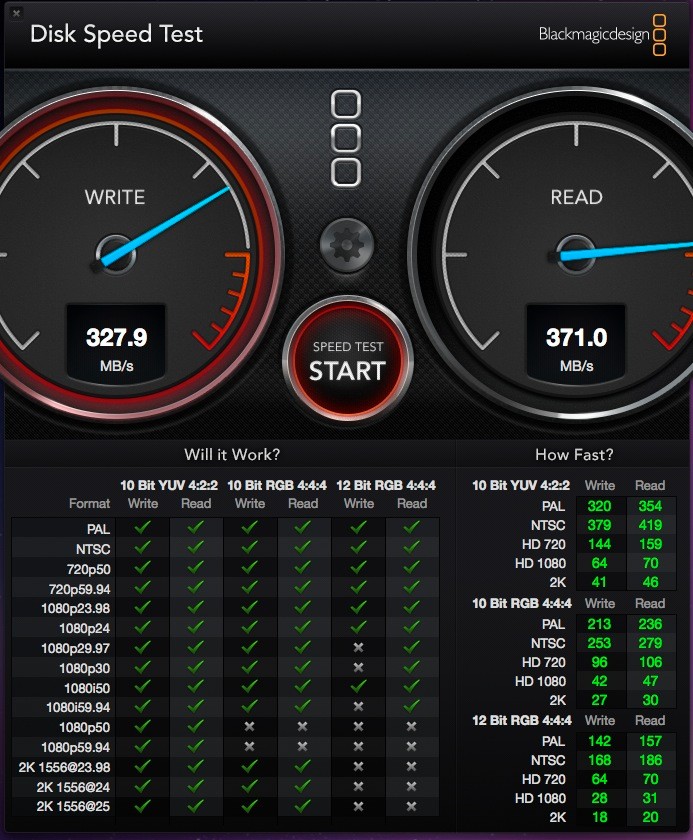Click the 10 Bit RGB 4:4:4 column header in Will it Work
The image size is (693, 840).
[277, 485]
